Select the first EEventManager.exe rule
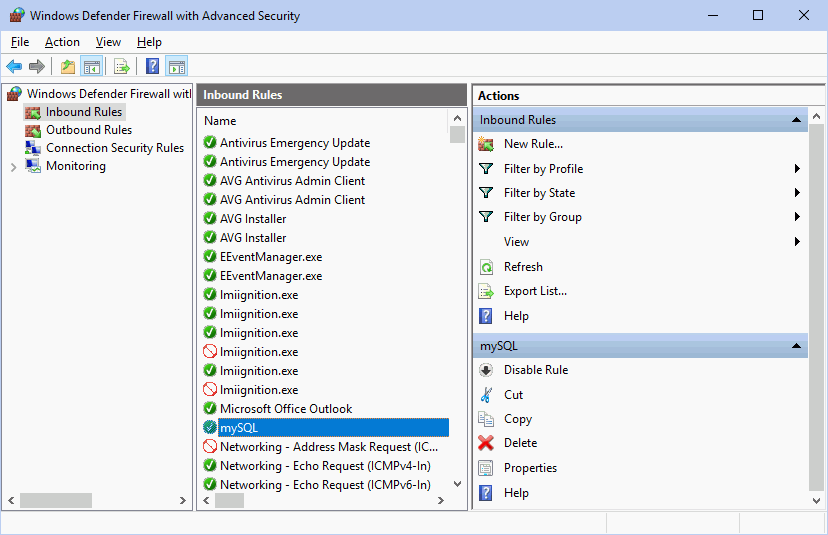The image size is (828, 535). [x=271, y=257]
